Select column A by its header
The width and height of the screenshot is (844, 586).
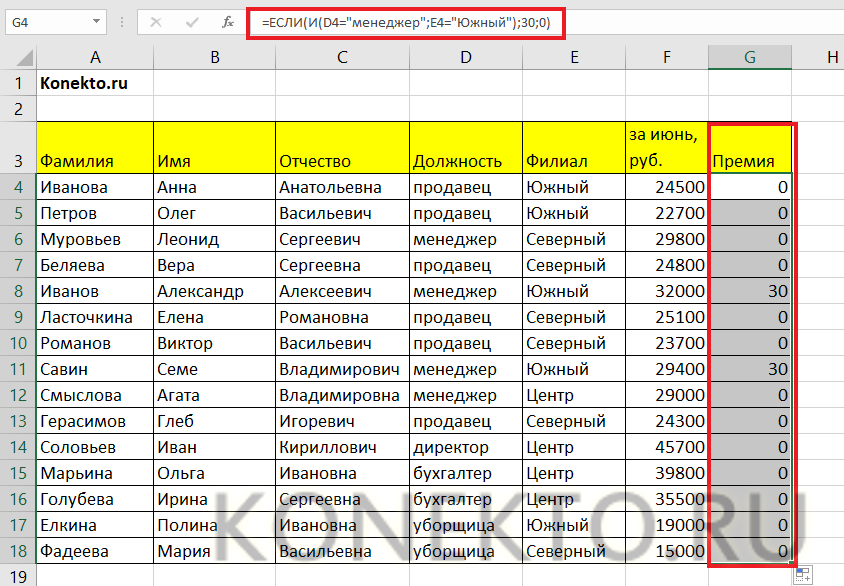[94, 58]
